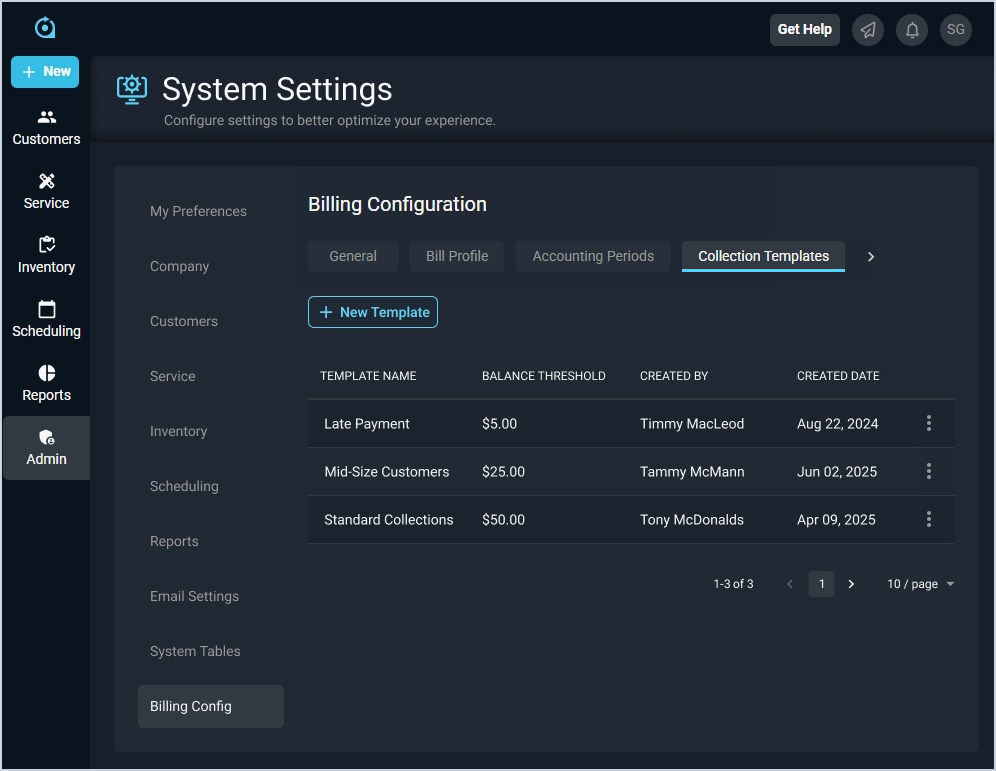Click the app logo in the top-left
This screenshot has height=771, width=996.
[45, 28]
